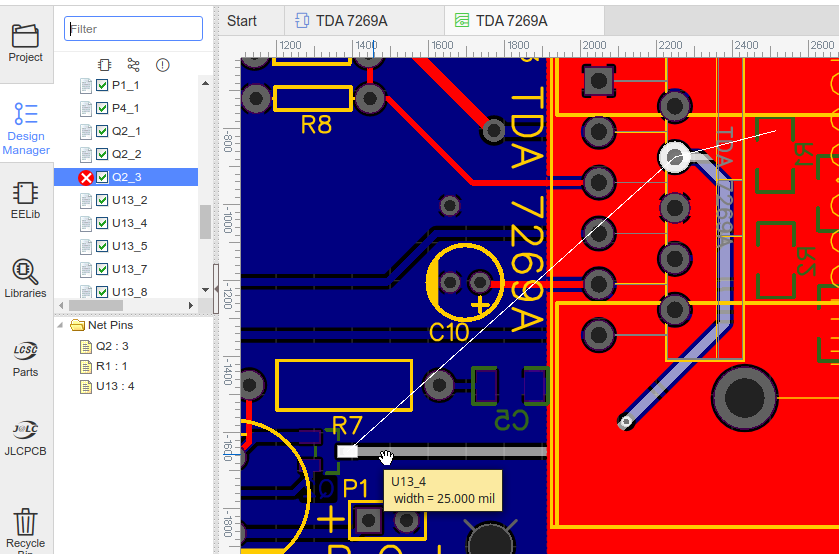Collapse the left panel with splitter arrow

click(216, 287)
